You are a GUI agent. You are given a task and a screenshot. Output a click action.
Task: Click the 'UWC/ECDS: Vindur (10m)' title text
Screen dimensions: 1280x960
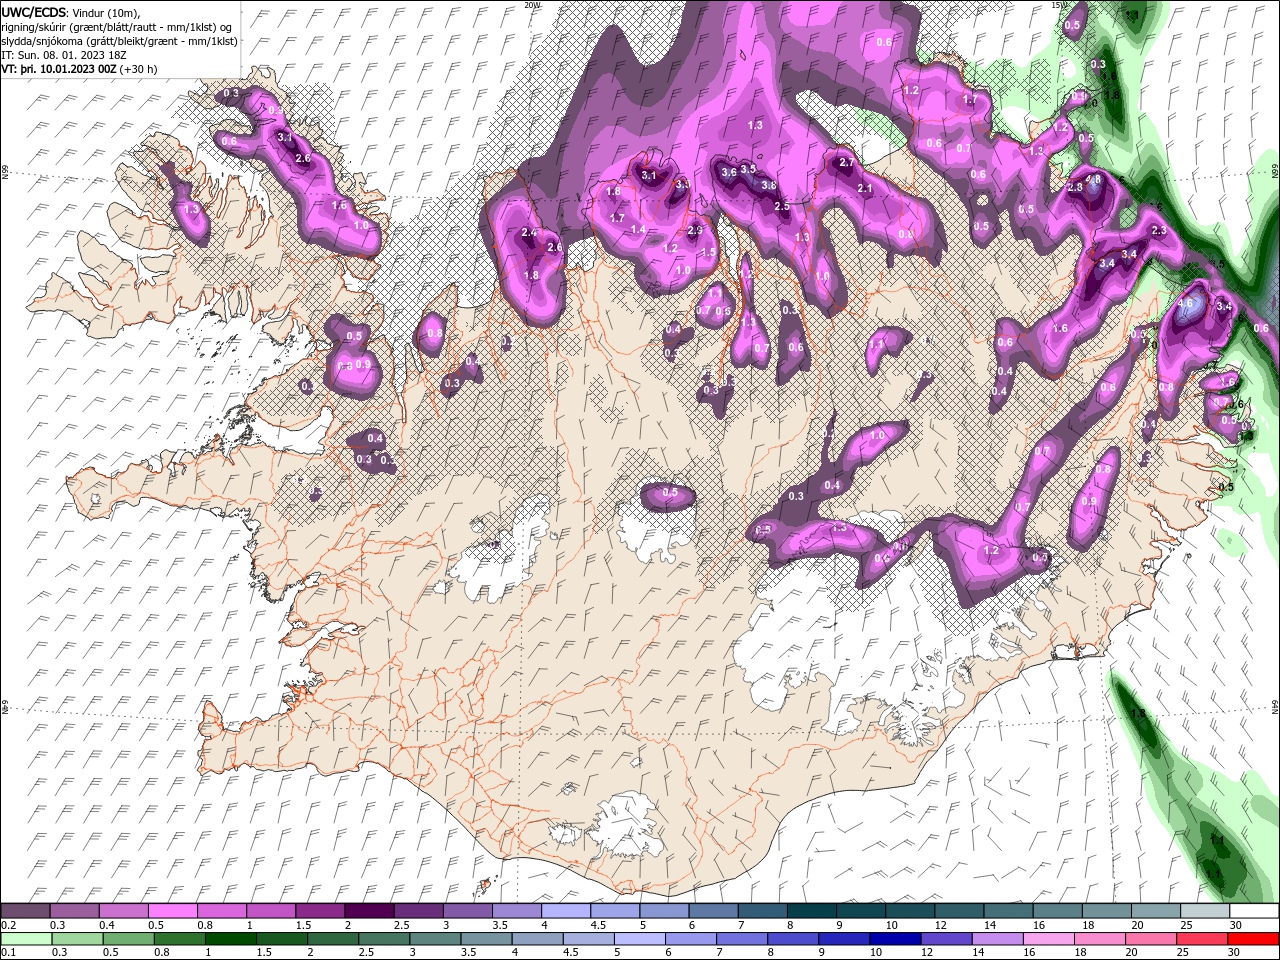(x=71, y=12)
